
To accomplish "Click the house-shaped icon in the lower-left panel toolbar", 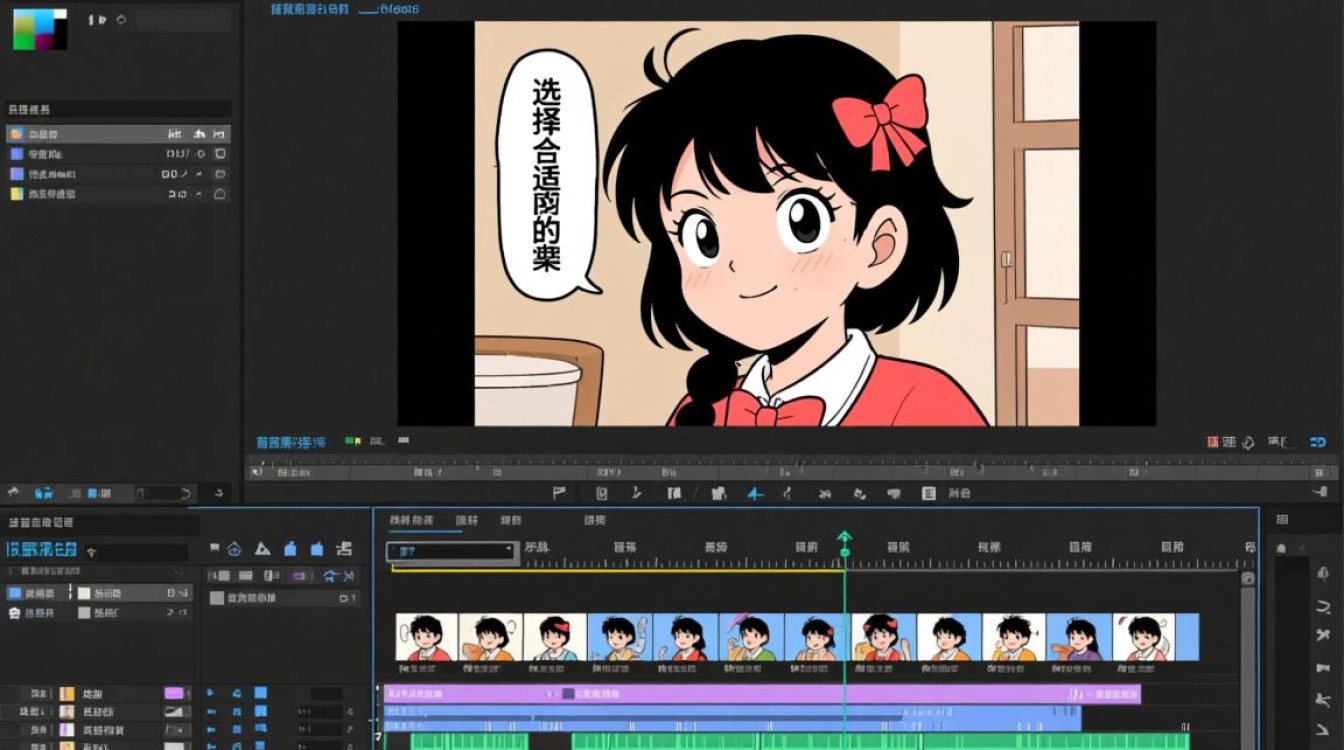I will coord(234,549).
